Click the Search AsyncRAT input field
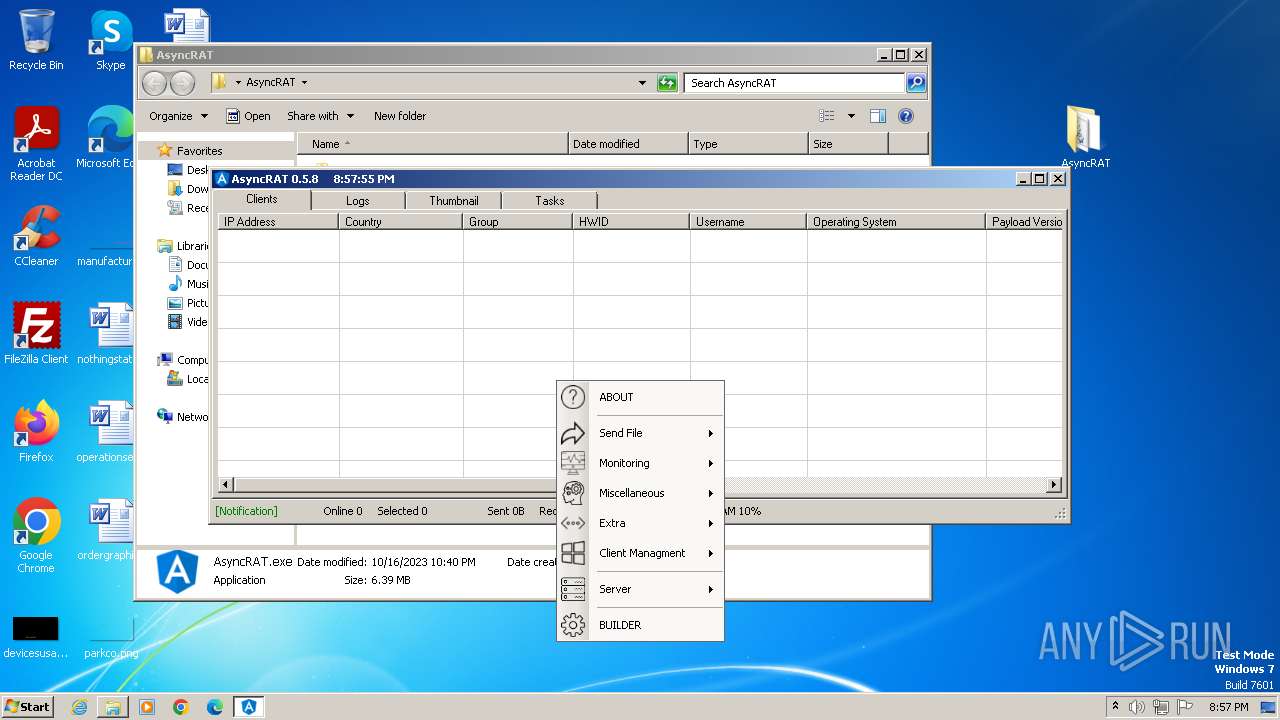Screen dimensions: 1280x720 click(795, 83)
